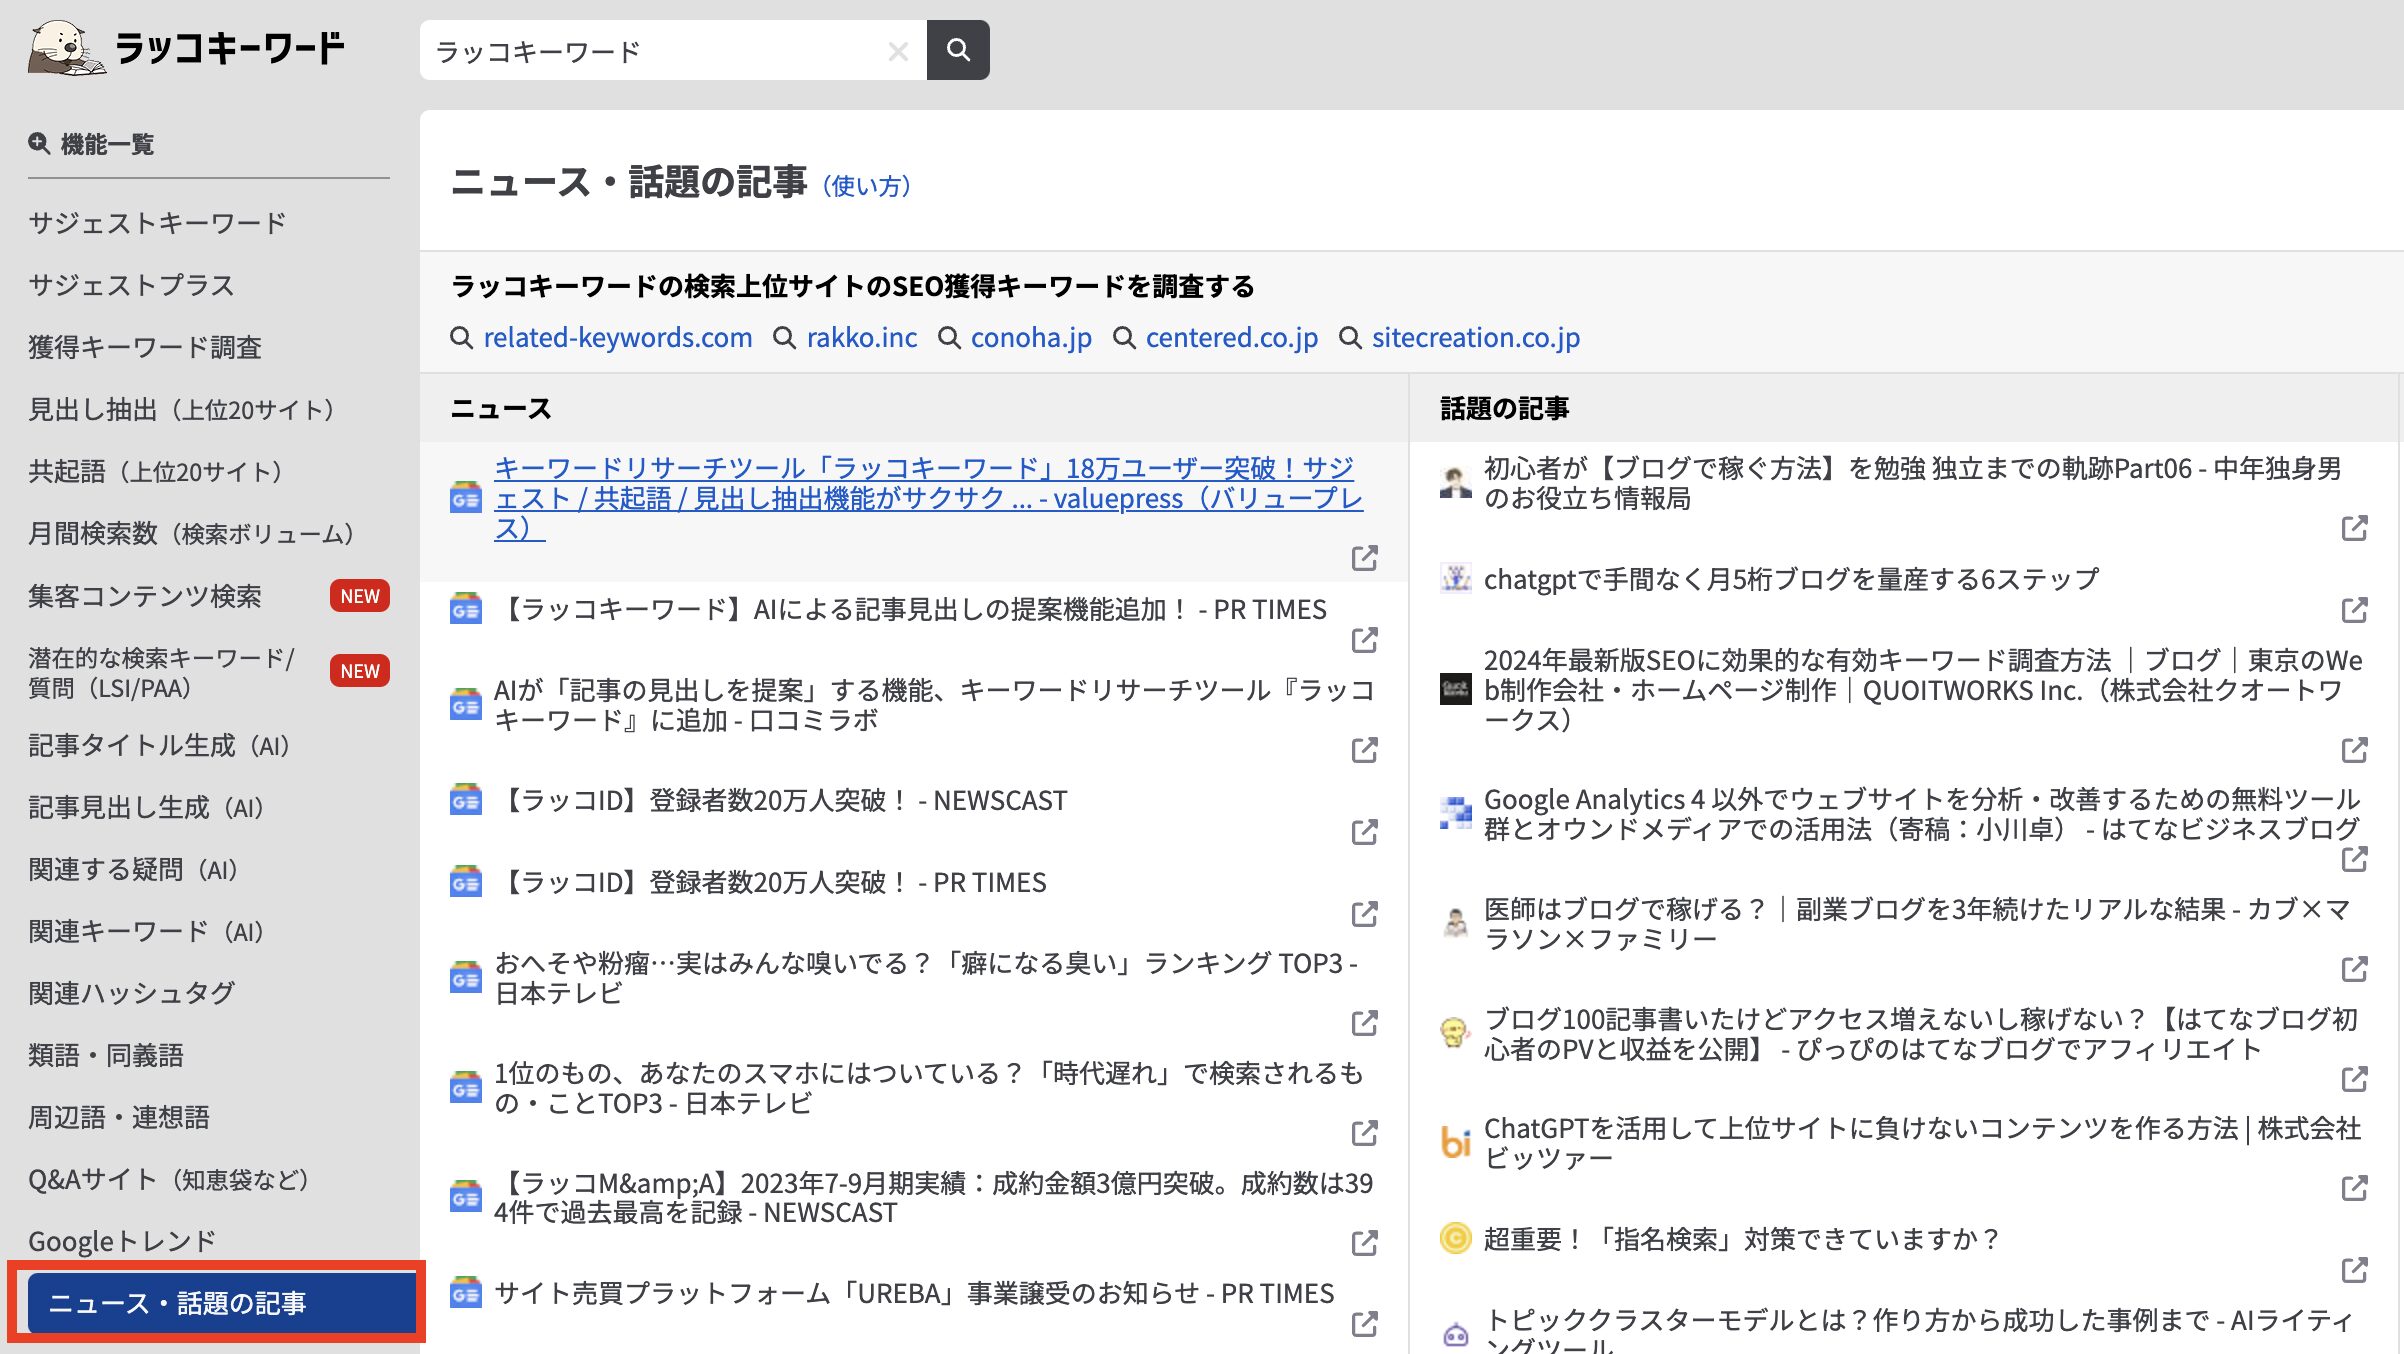Open rakko.inc link
This screenshot has width=2404, height=1354.
862,338
